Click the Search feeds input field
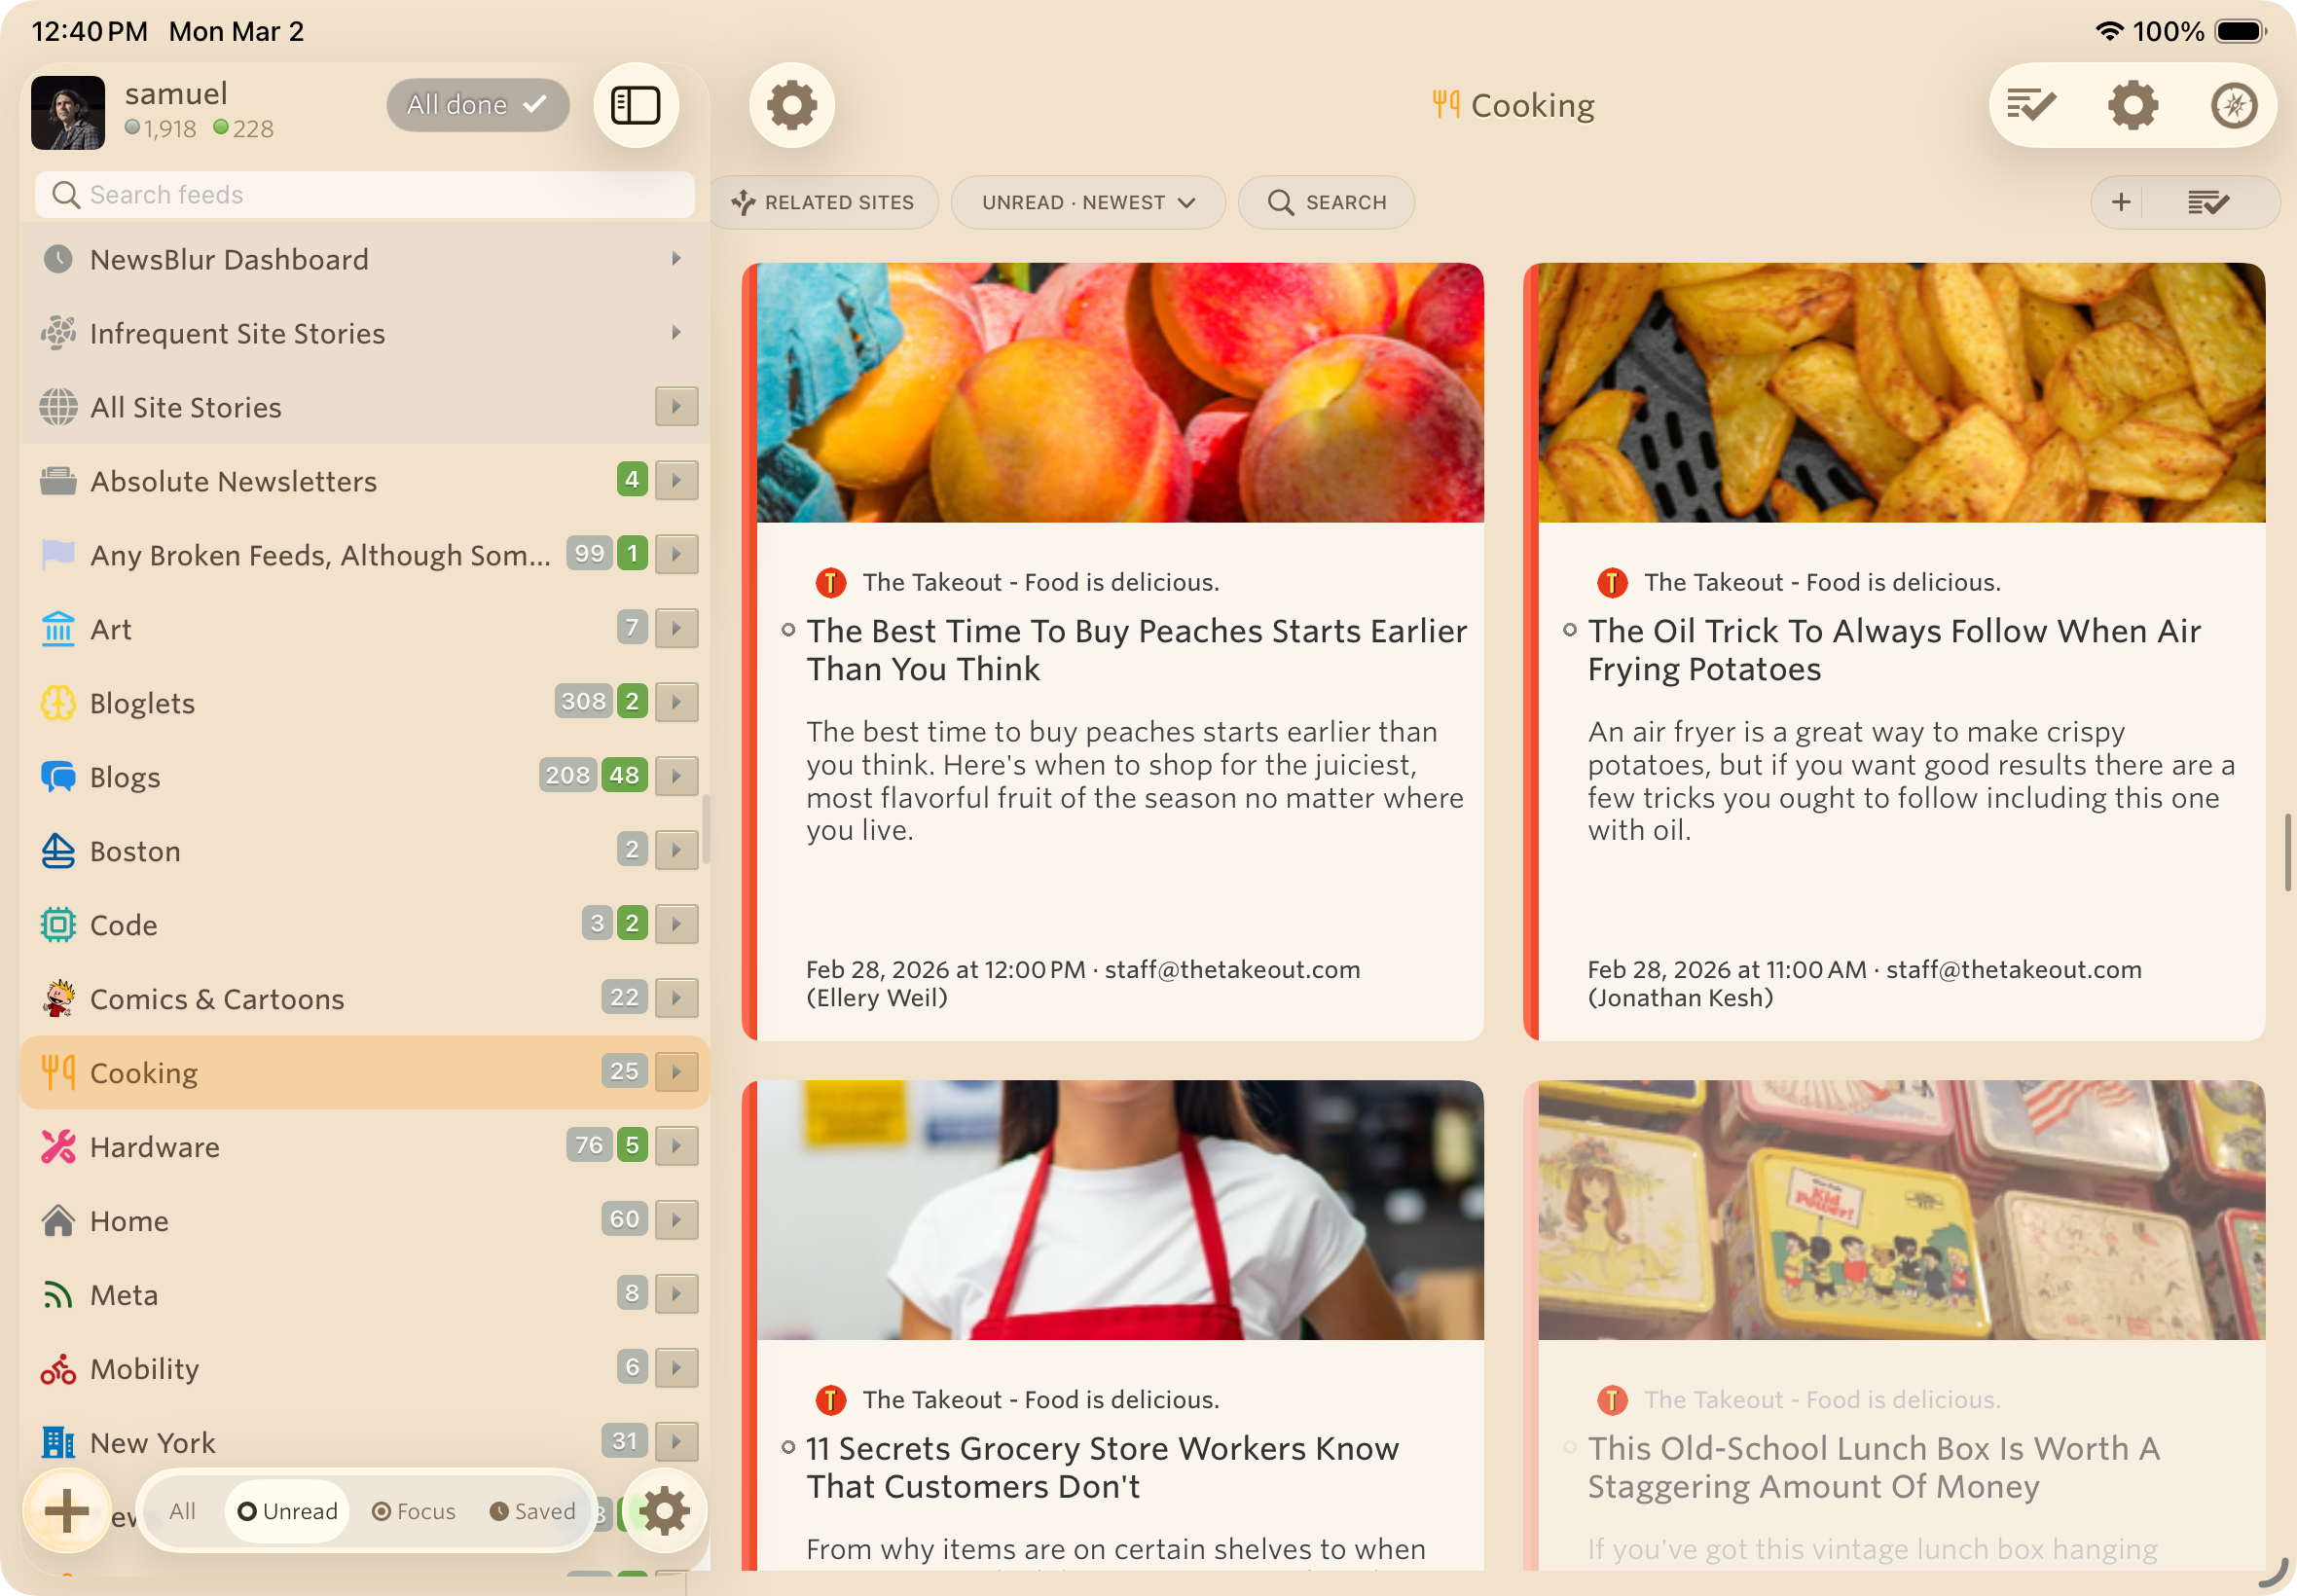Image resolution: width=2297 pixels, height=1596 pixels. (x=365, y=195)
